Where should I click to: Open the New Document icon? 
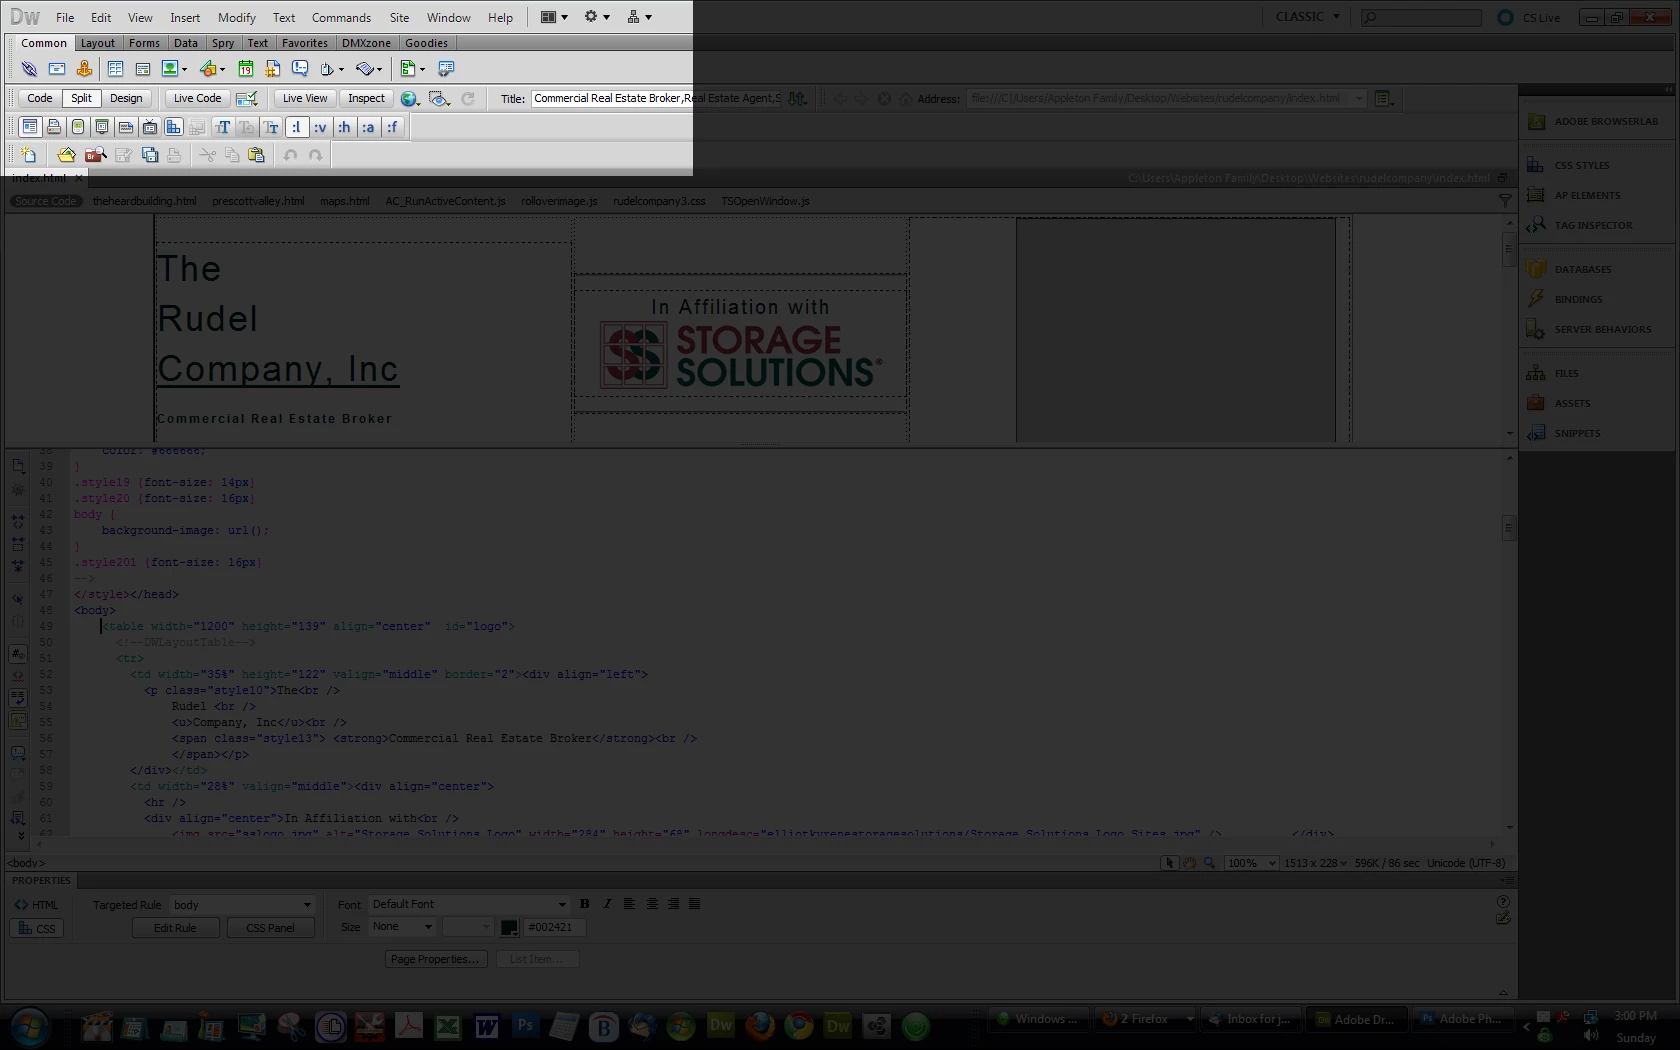click(29, 155)
